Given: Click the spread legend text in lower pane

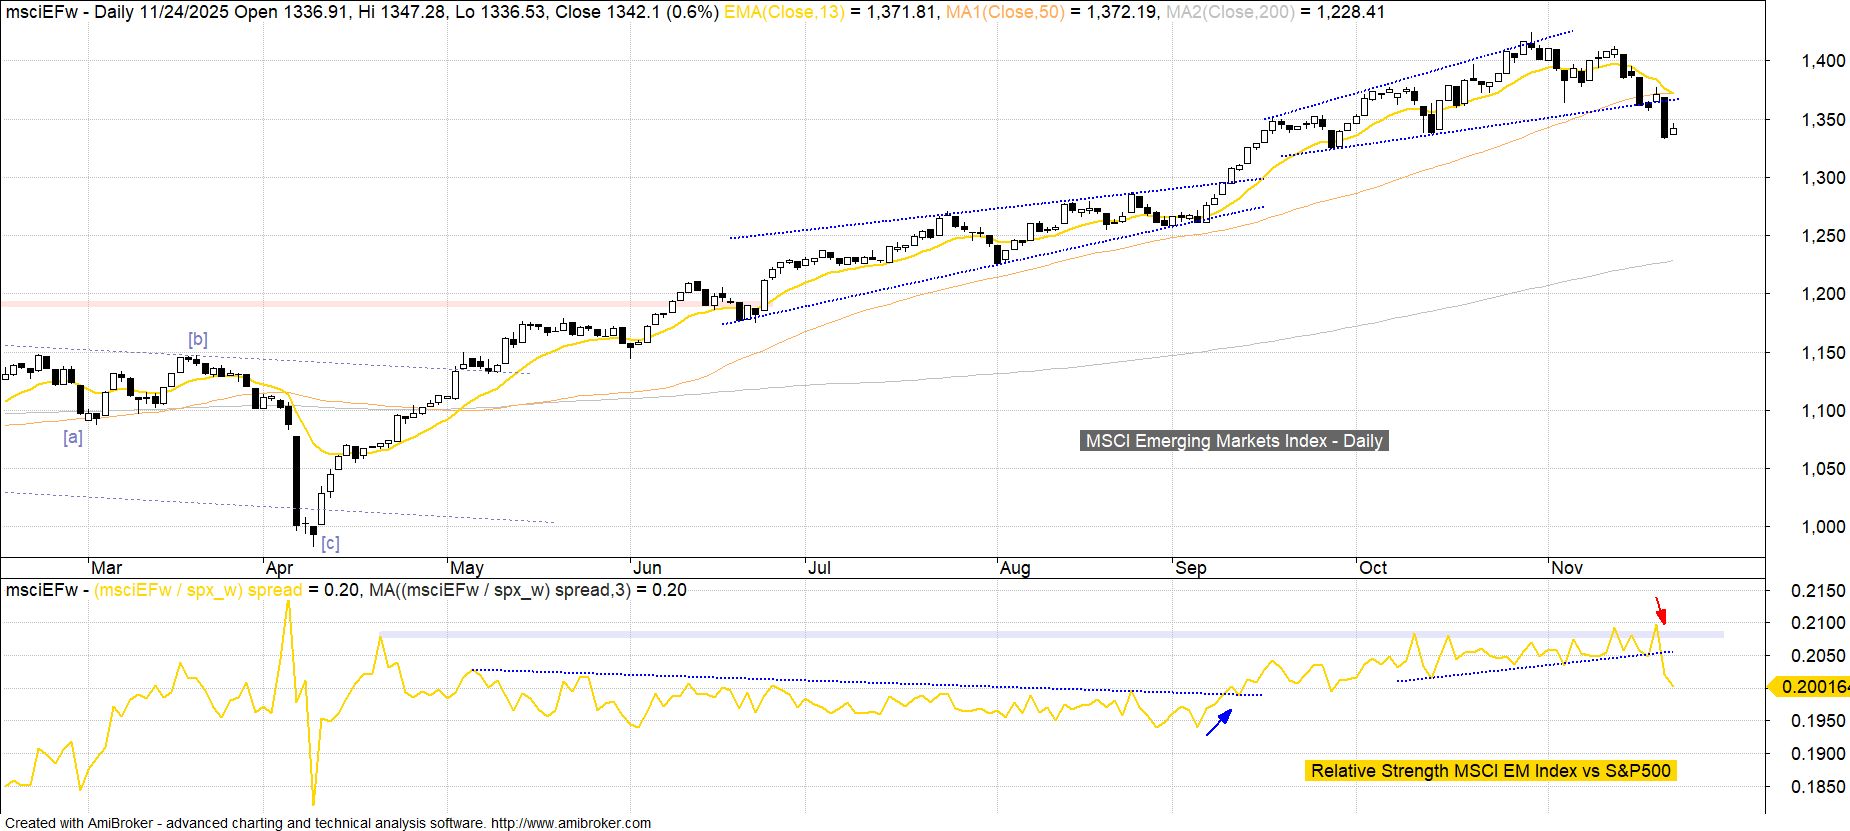Looking at the screenshot, I should [x=198, y=590].
